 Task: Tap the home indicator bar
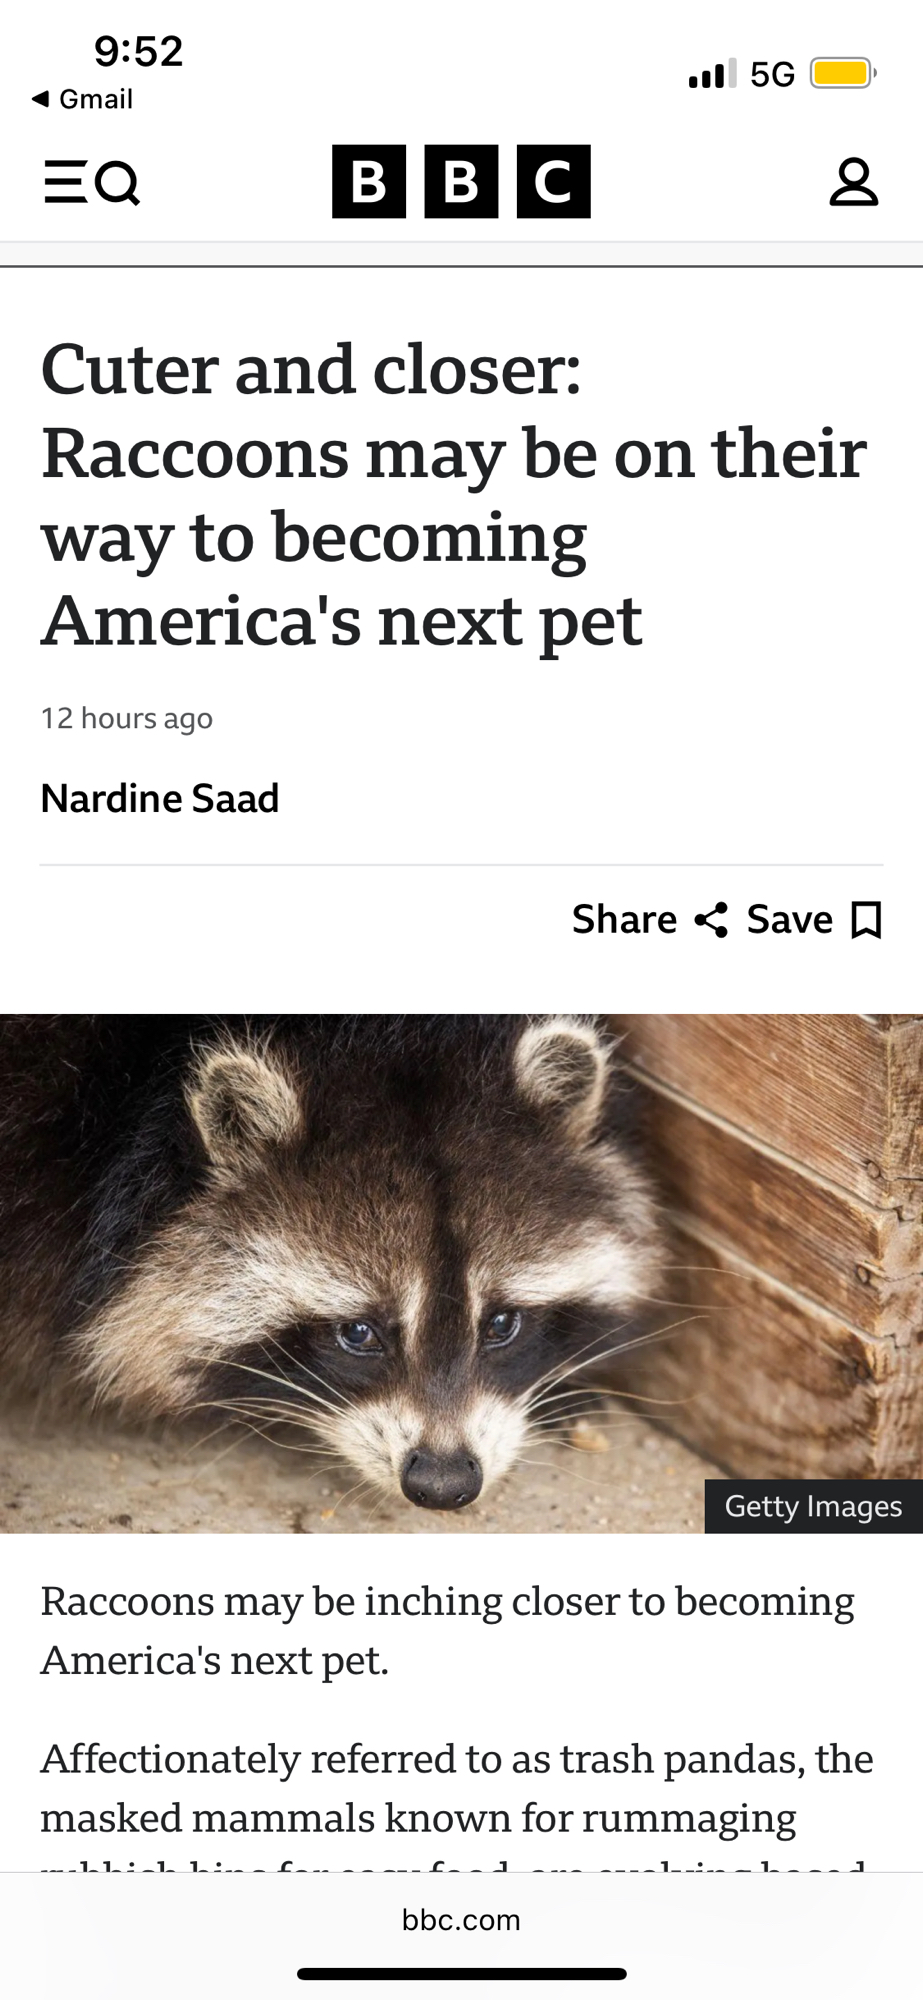pos(461,1974)
